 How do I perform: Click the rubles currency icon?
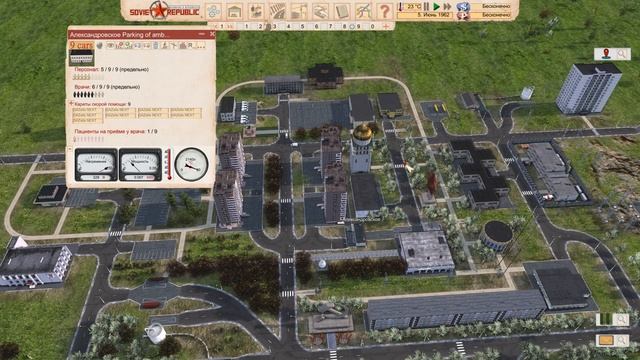click(463, 7)
